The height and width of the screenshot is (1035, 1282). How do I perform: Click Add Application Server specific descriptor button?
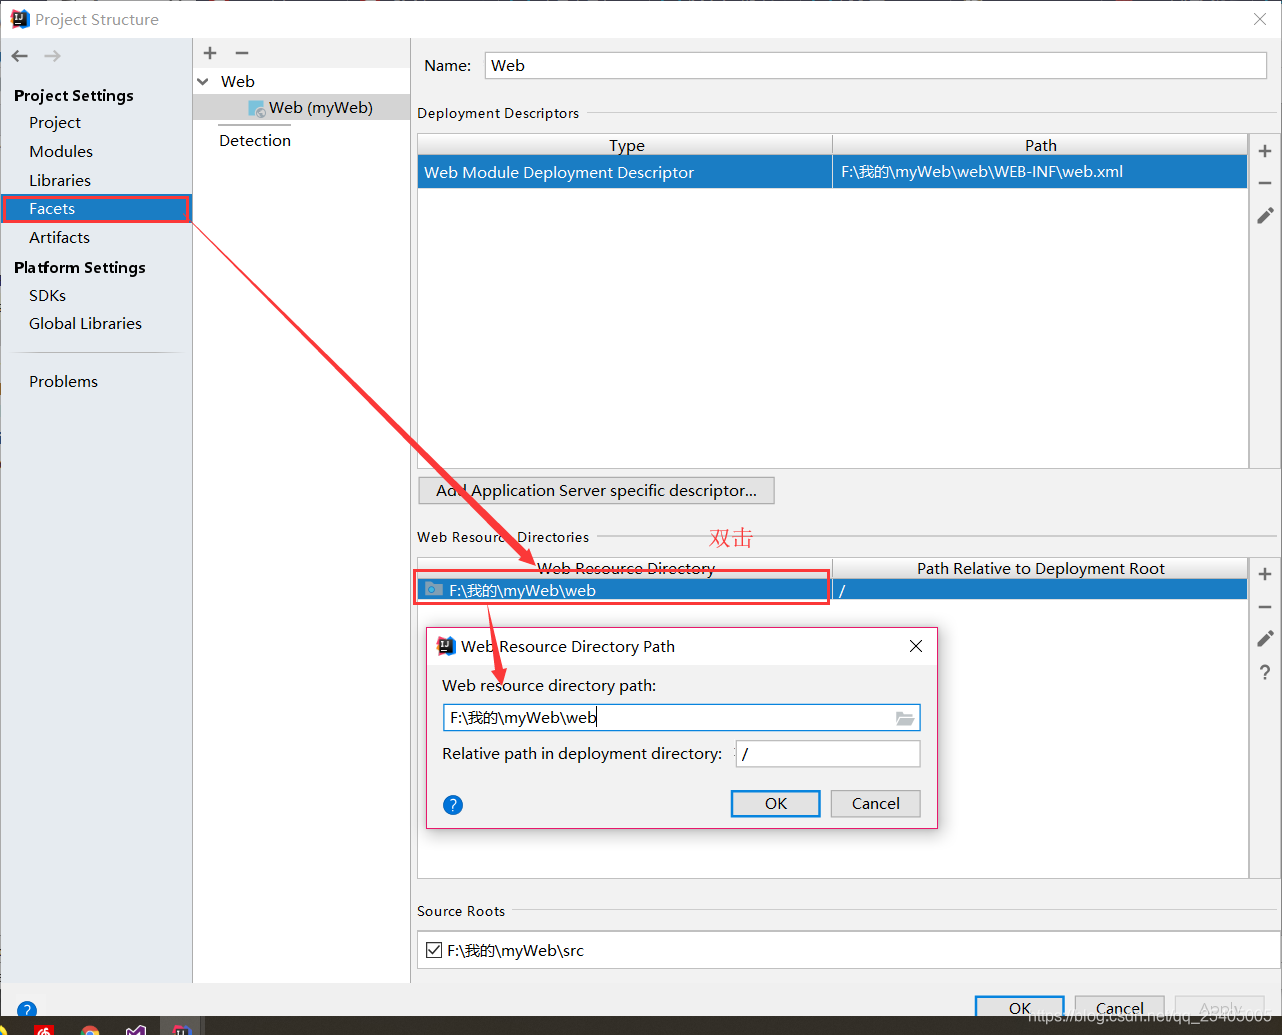596,491
